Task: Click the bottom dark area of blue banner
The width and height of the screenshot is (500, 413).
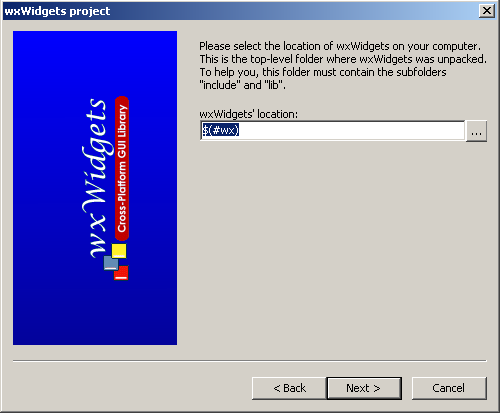Action: coord(95,320)
